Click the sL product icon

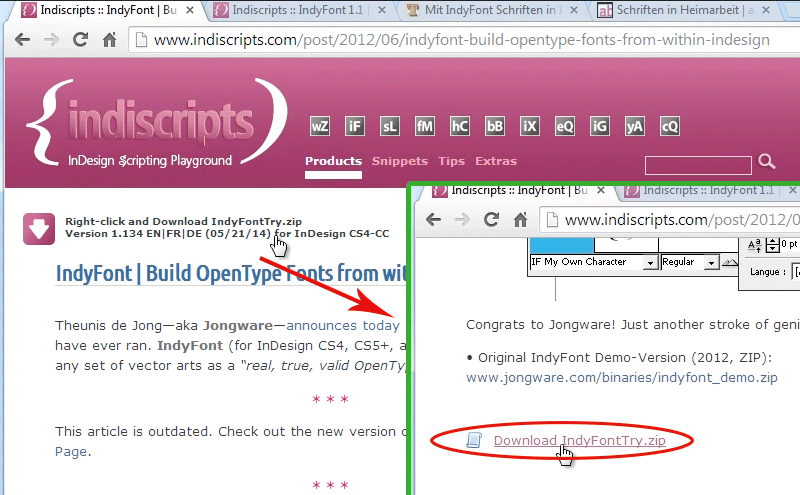(x=389, y=126)
